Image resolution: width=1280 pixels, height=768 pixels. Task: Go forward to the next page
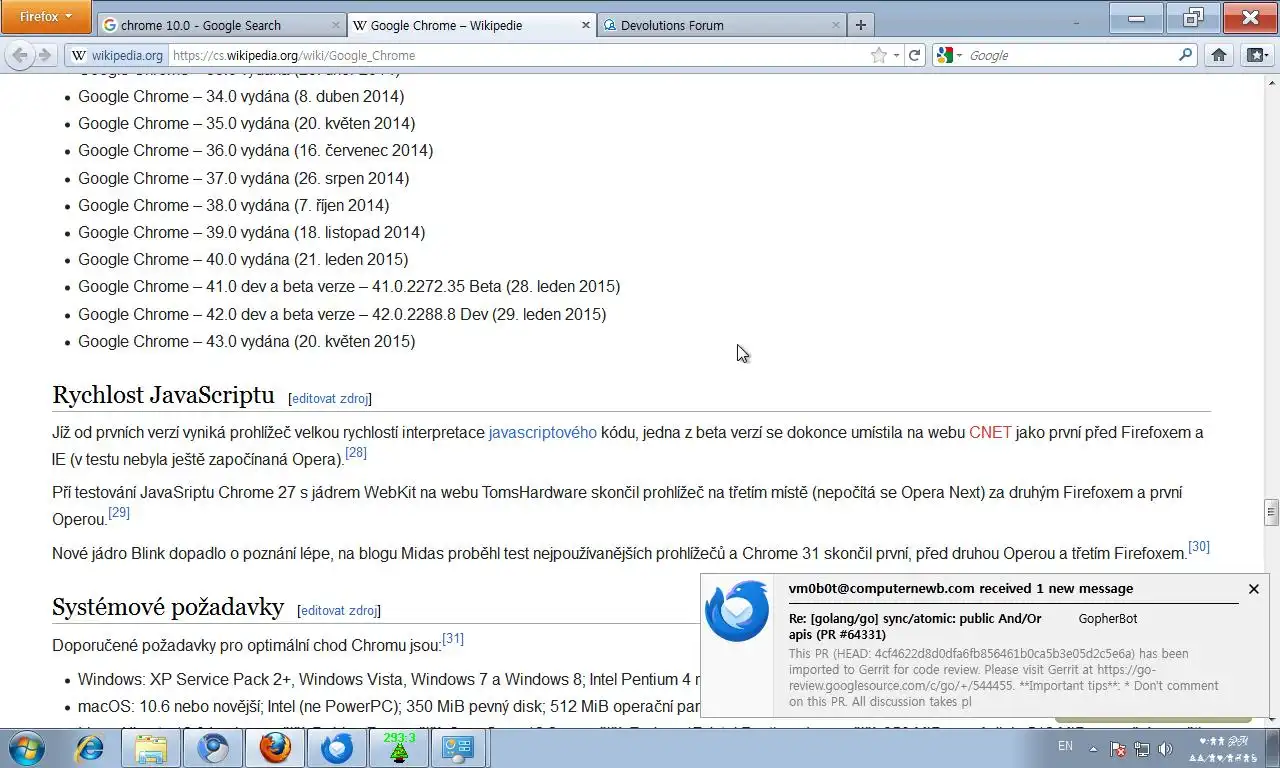(x=44, y=55)
